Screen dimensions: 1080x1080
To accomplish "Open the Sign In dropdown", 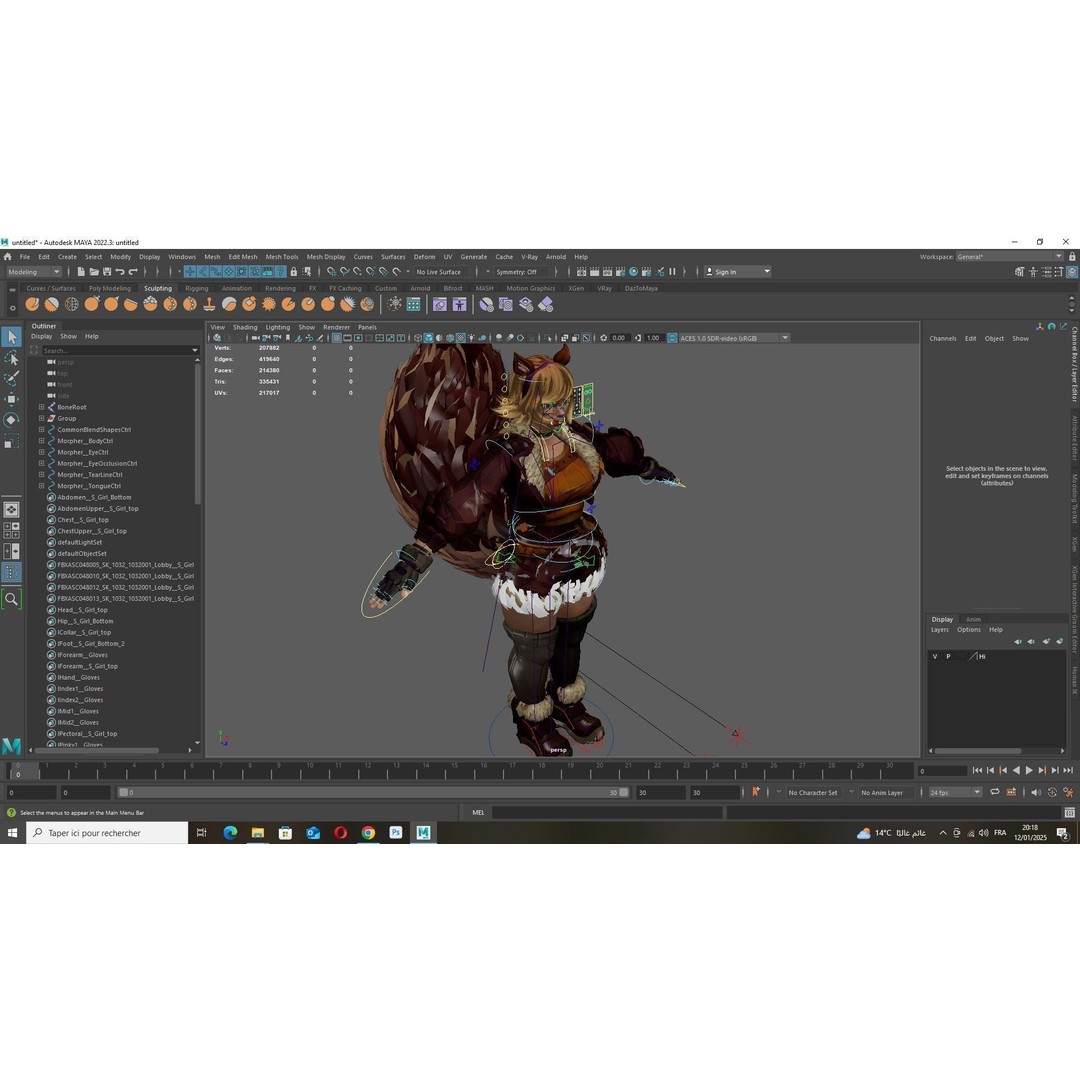I will 737,272.
